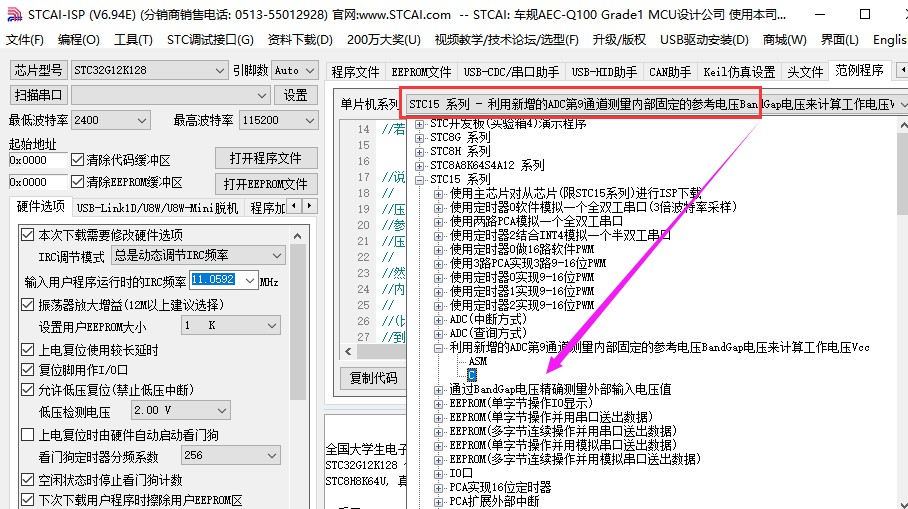Switch to the 头文件 tab

coord(805,72)
